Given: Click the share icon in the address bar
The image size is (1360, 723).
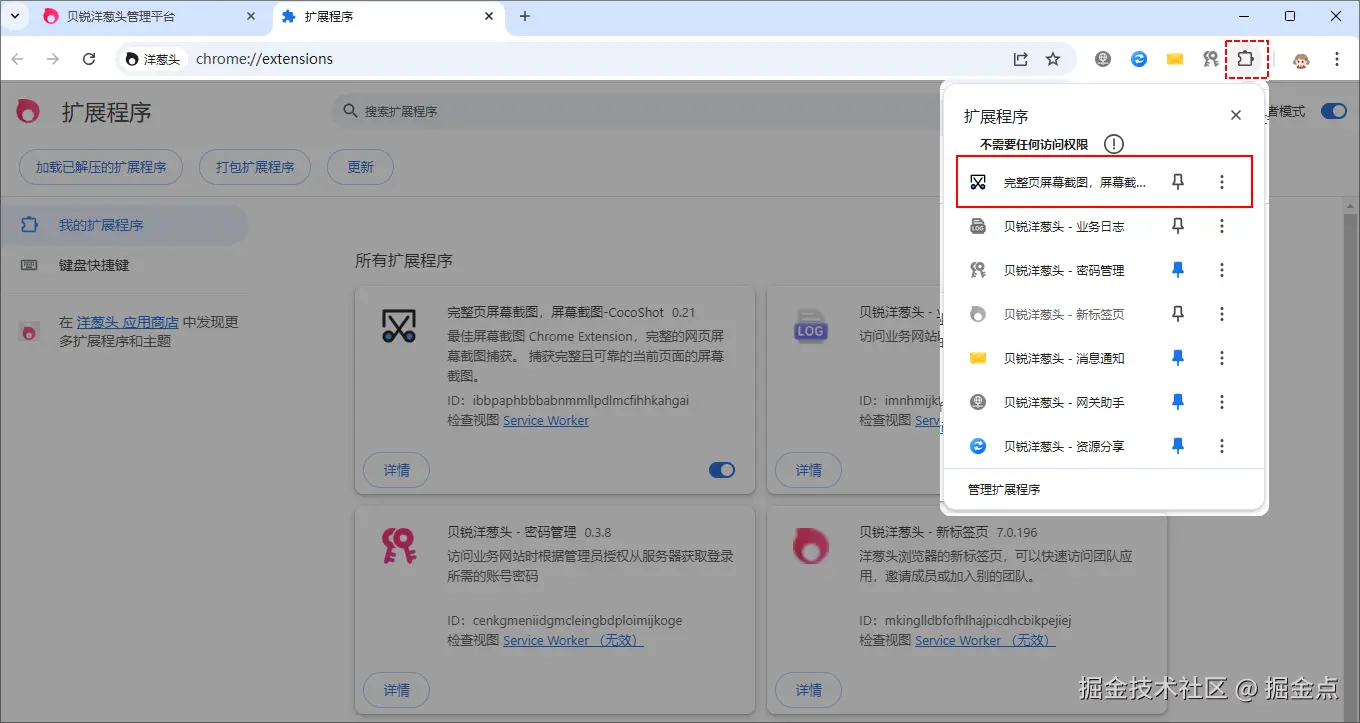Looking at the screenshot, I should pos(1019,59).
